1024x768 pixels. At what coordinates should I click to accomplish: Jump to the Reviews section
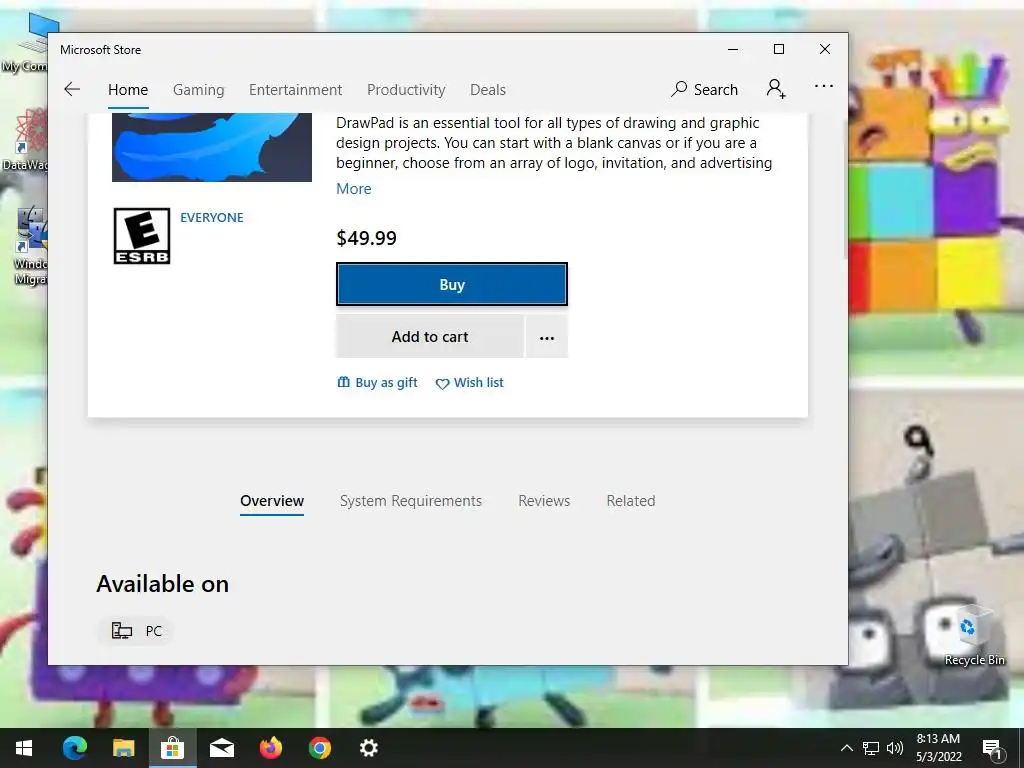click(x=544, y=501)
